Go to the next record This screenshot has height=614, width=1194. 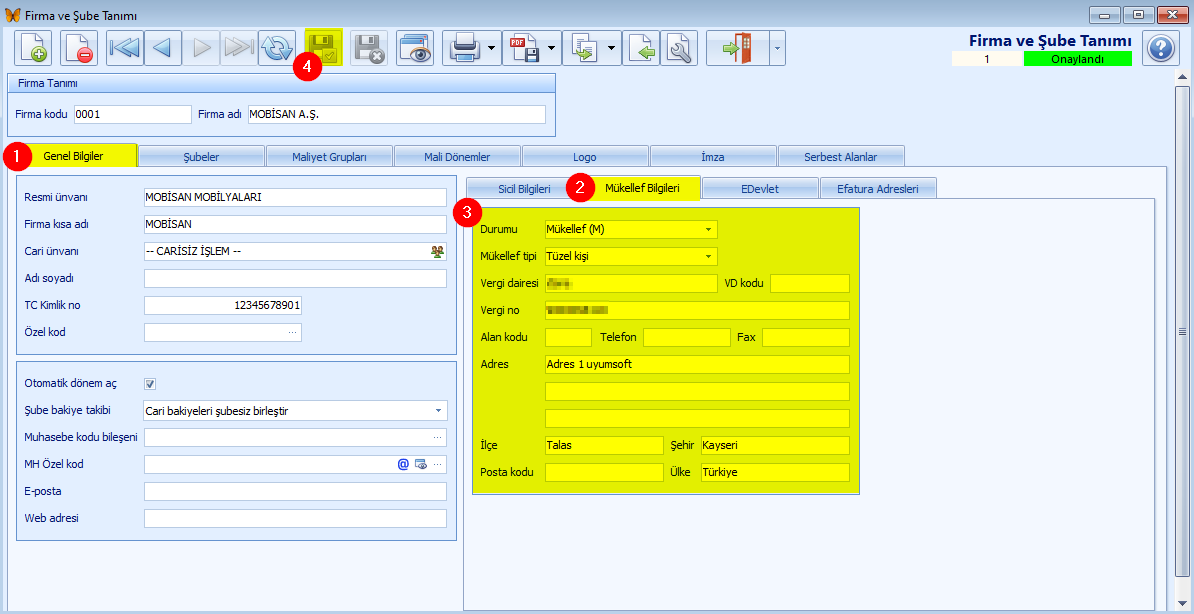(201, 49)
